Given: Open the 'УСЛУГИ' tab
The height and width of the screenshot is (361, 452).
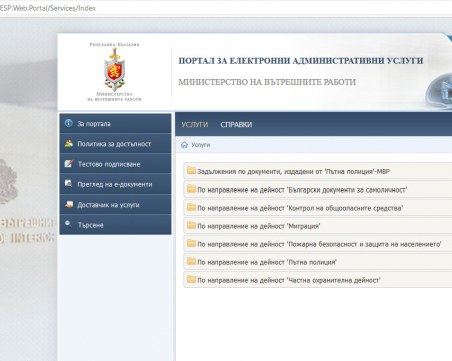Looking at the screenshot, I should (x=195, y=124).
